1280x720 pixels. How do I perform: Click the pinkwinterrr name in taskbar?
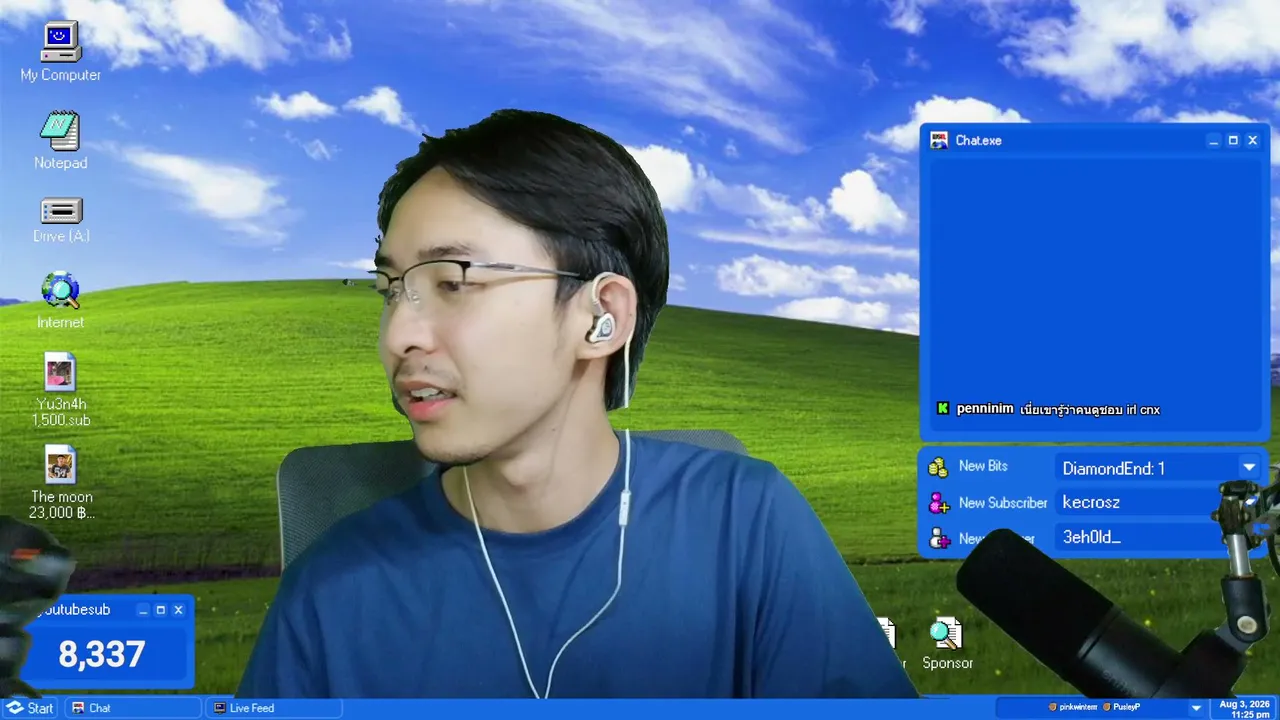tap(1078, 707)
